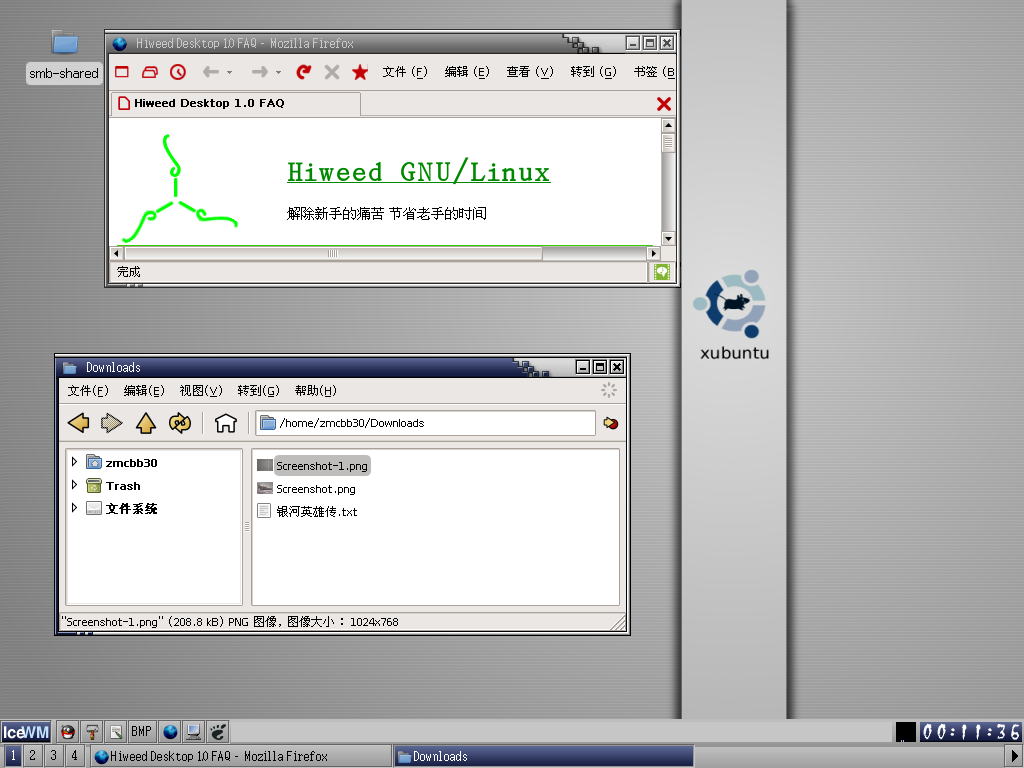
Task: Click Firefox vertical scrollbar down arrow
Action: point(668,239)
